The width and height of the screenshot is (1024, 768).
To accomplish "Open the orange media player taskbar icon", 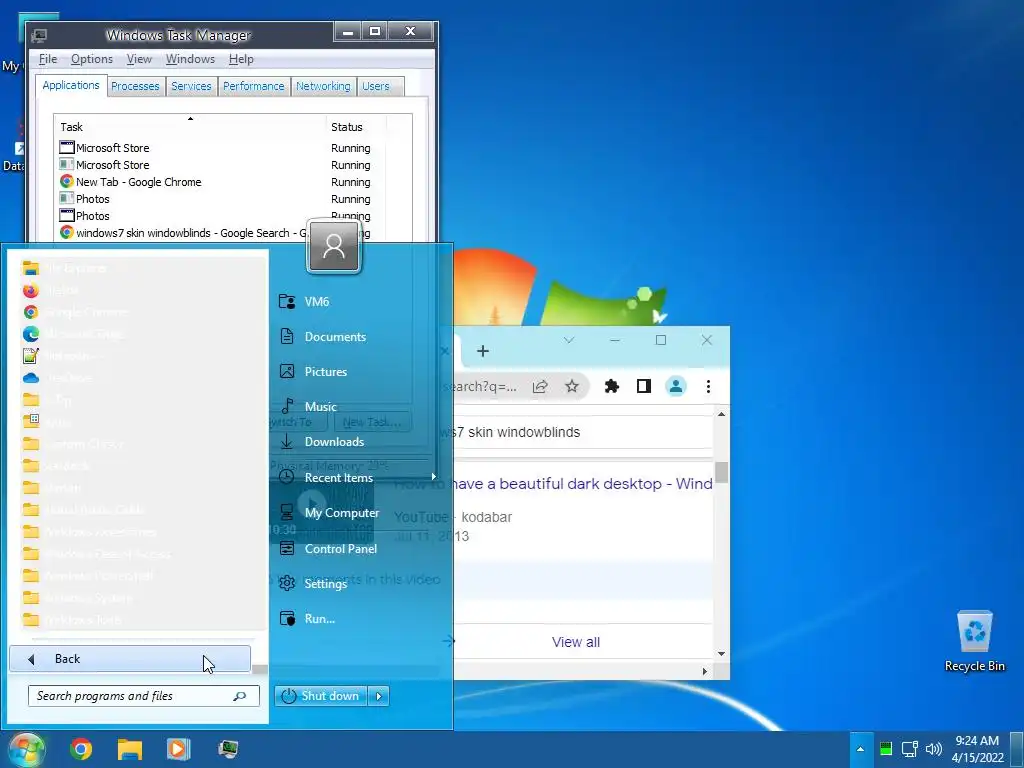I will click(178, 749).
